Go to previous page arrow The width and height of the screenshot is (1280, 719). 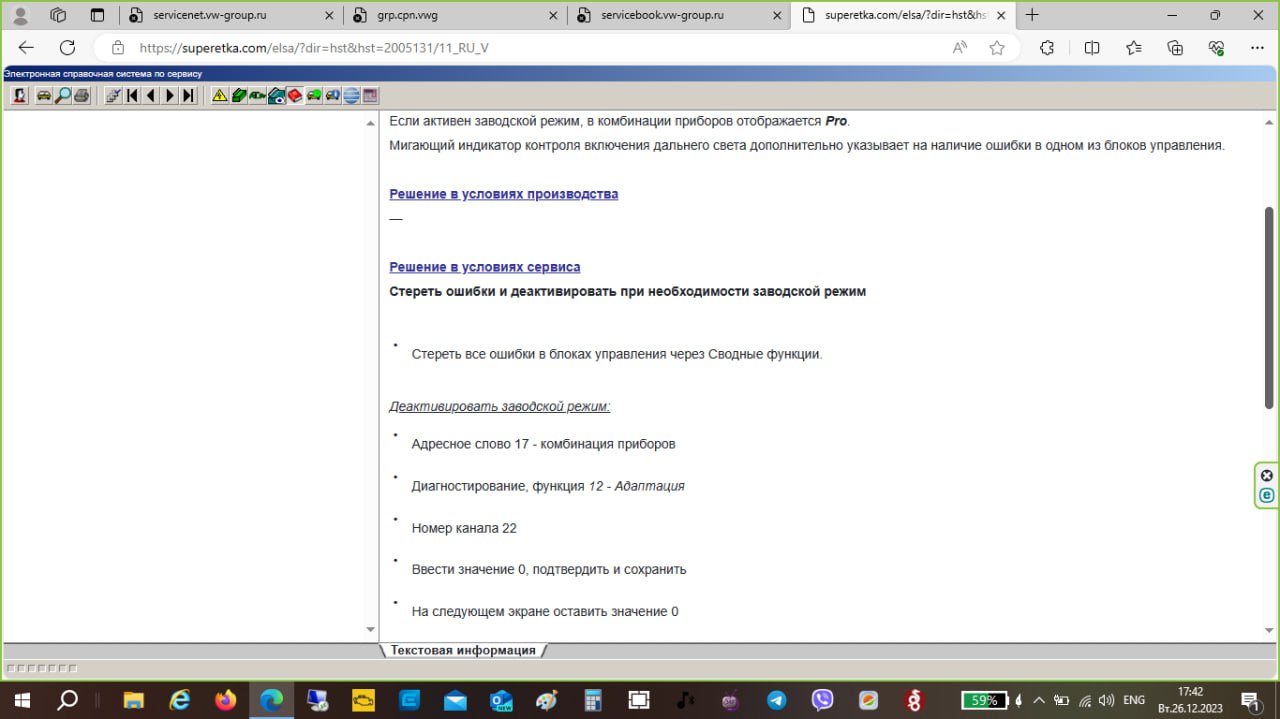pos(151,95)
